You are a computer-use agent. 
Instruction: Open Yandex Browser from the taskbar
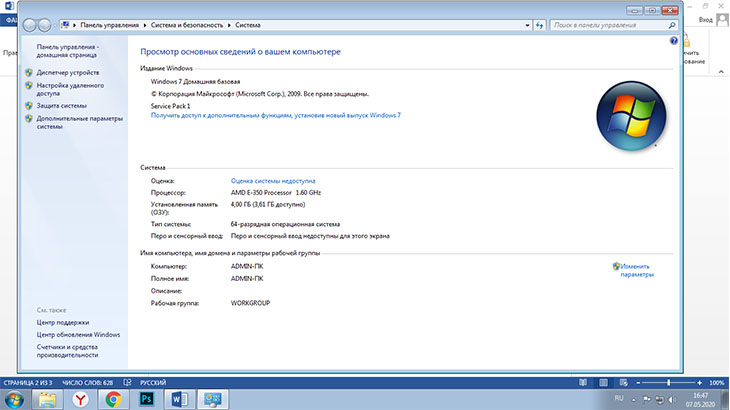[x=80, y=398]
